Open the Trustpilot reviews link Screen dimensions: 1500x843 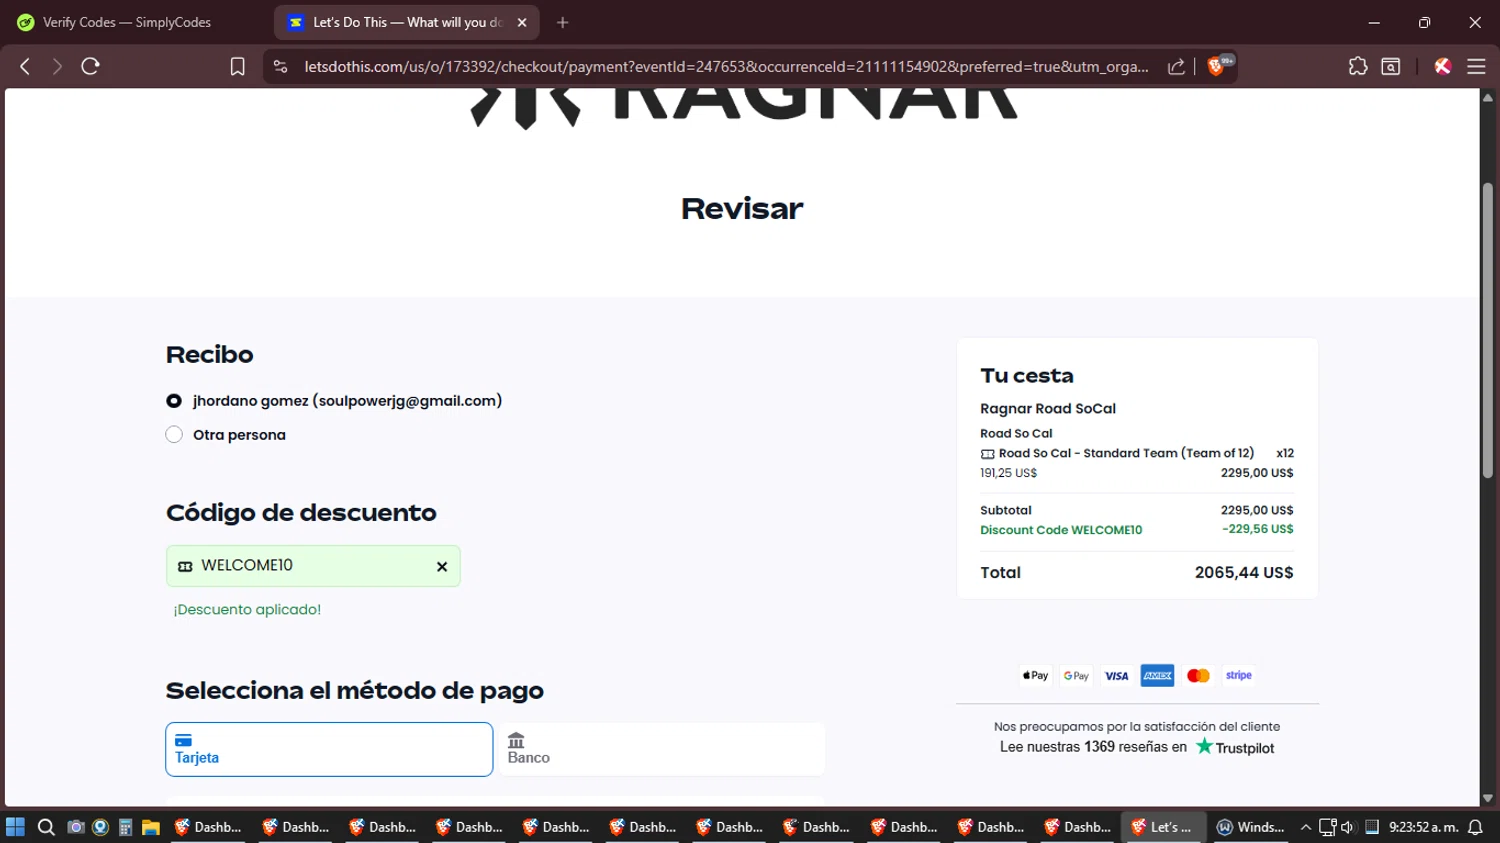tap(1235, 747)
